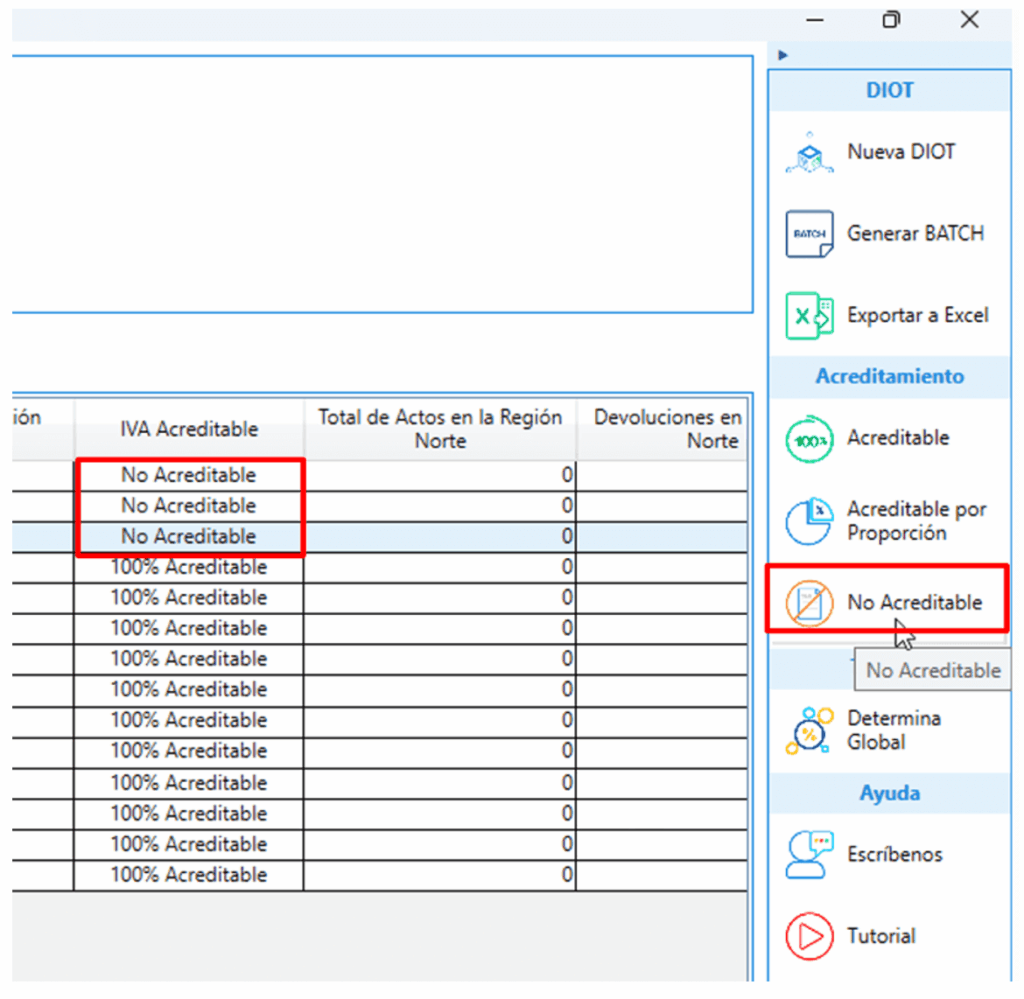Select the first 100% Acreditable cell

pos(189,567)
